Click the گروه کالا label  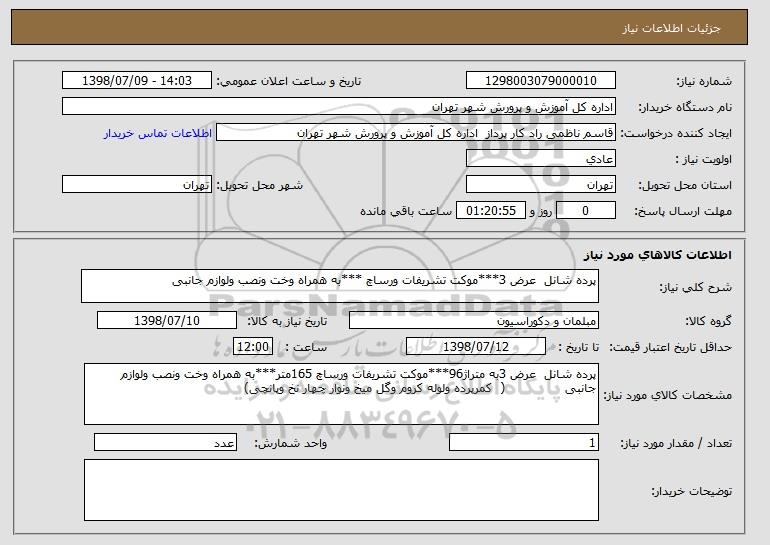[x=709, y=322]
